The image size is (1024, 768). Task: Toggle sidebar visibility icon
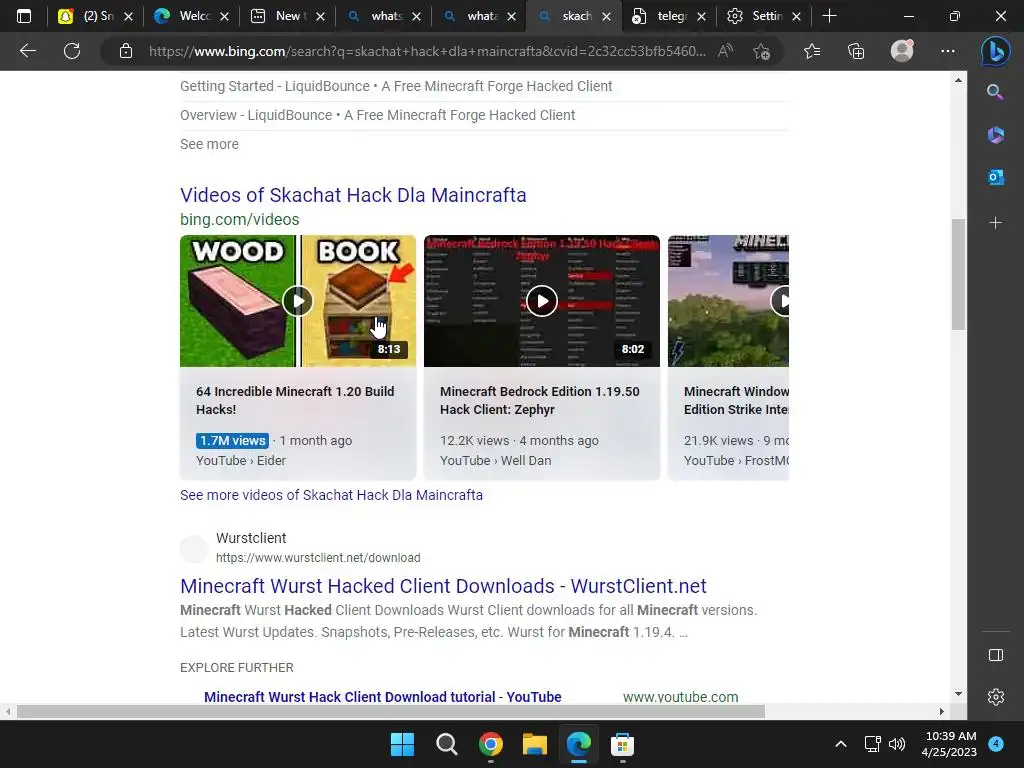995,655
